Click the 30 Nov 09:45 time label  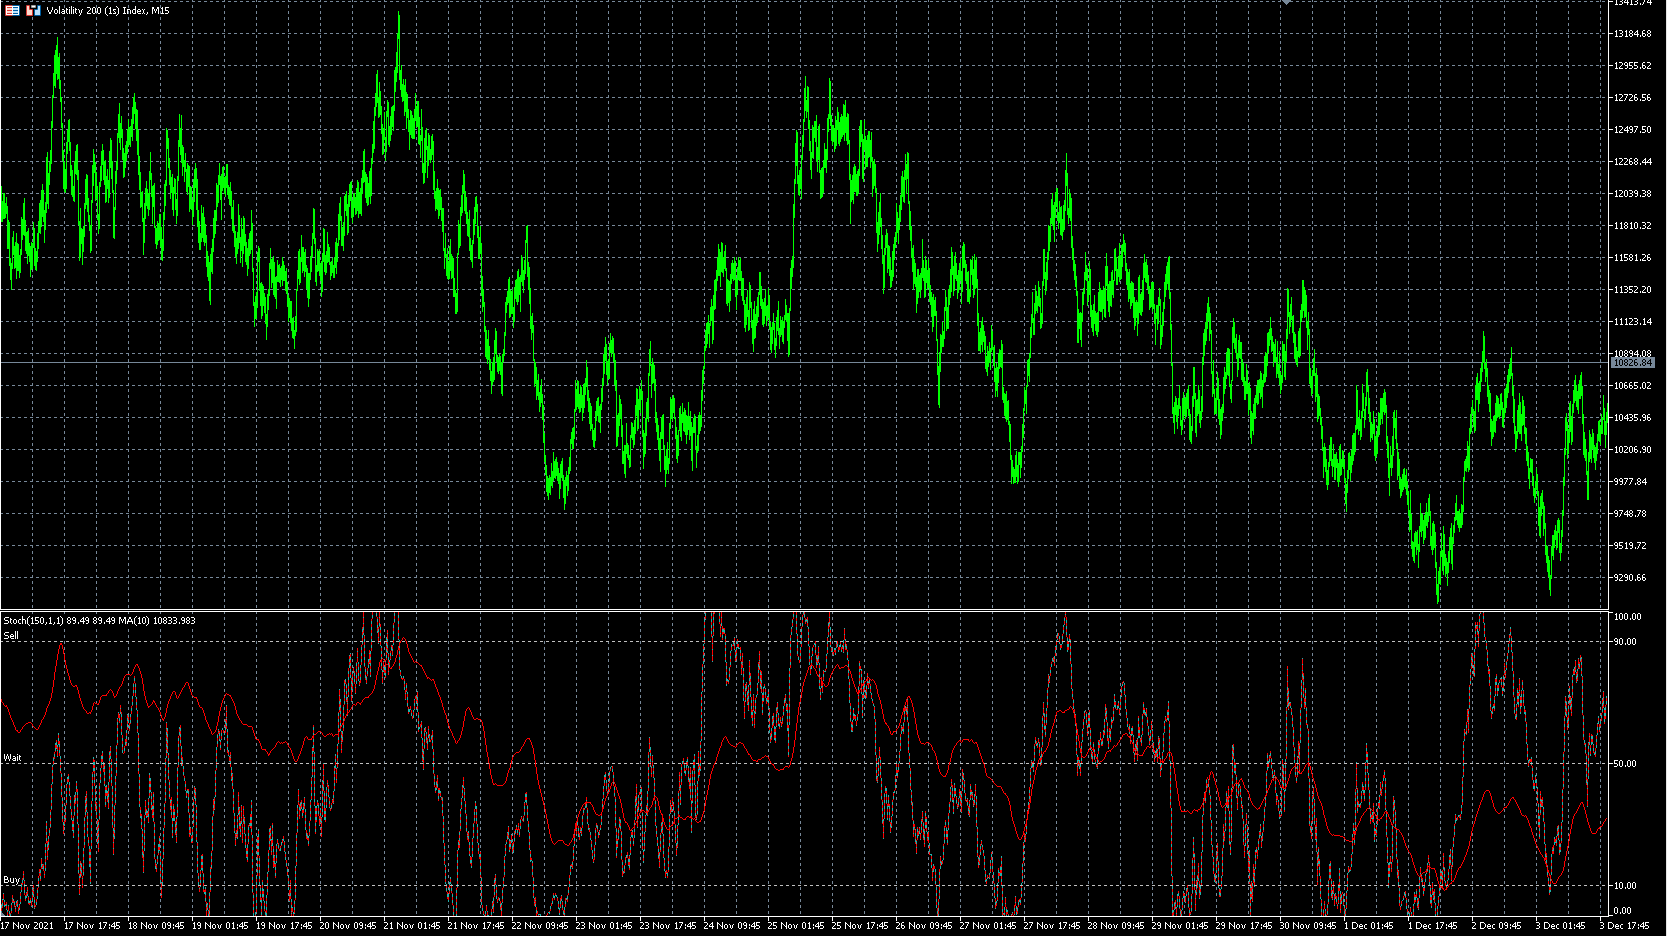1308,926
